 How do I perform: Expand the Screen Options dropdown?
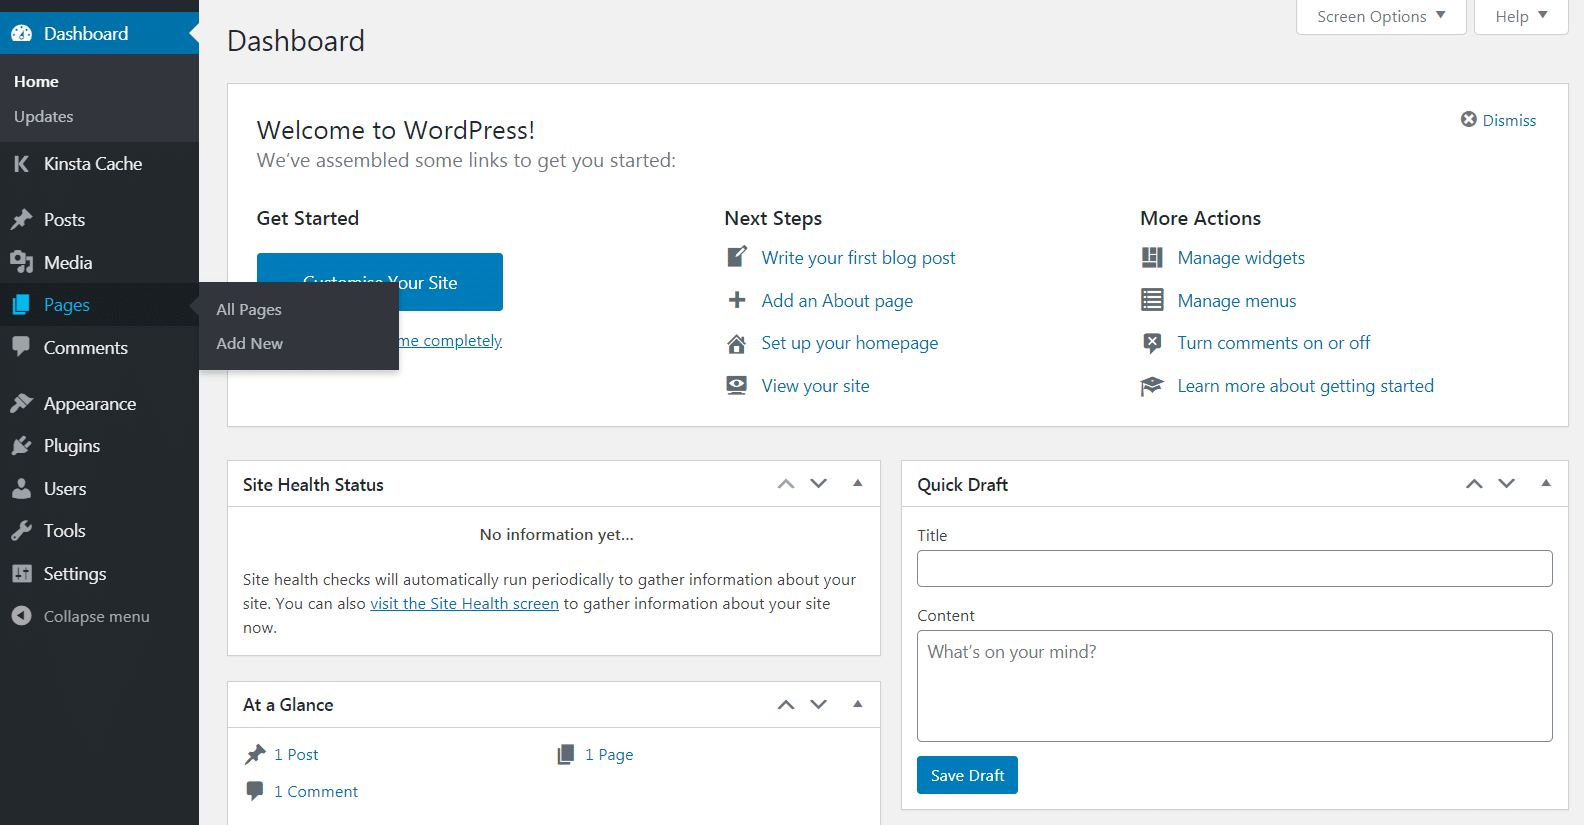coord(1380,17)
